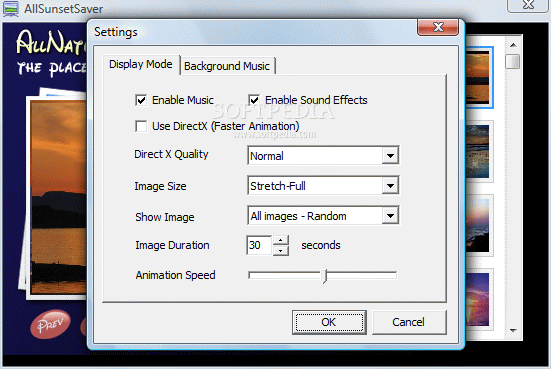Select the Display Mode tab
The width and height of the screenshot is (551, 369).
(141, 65)
